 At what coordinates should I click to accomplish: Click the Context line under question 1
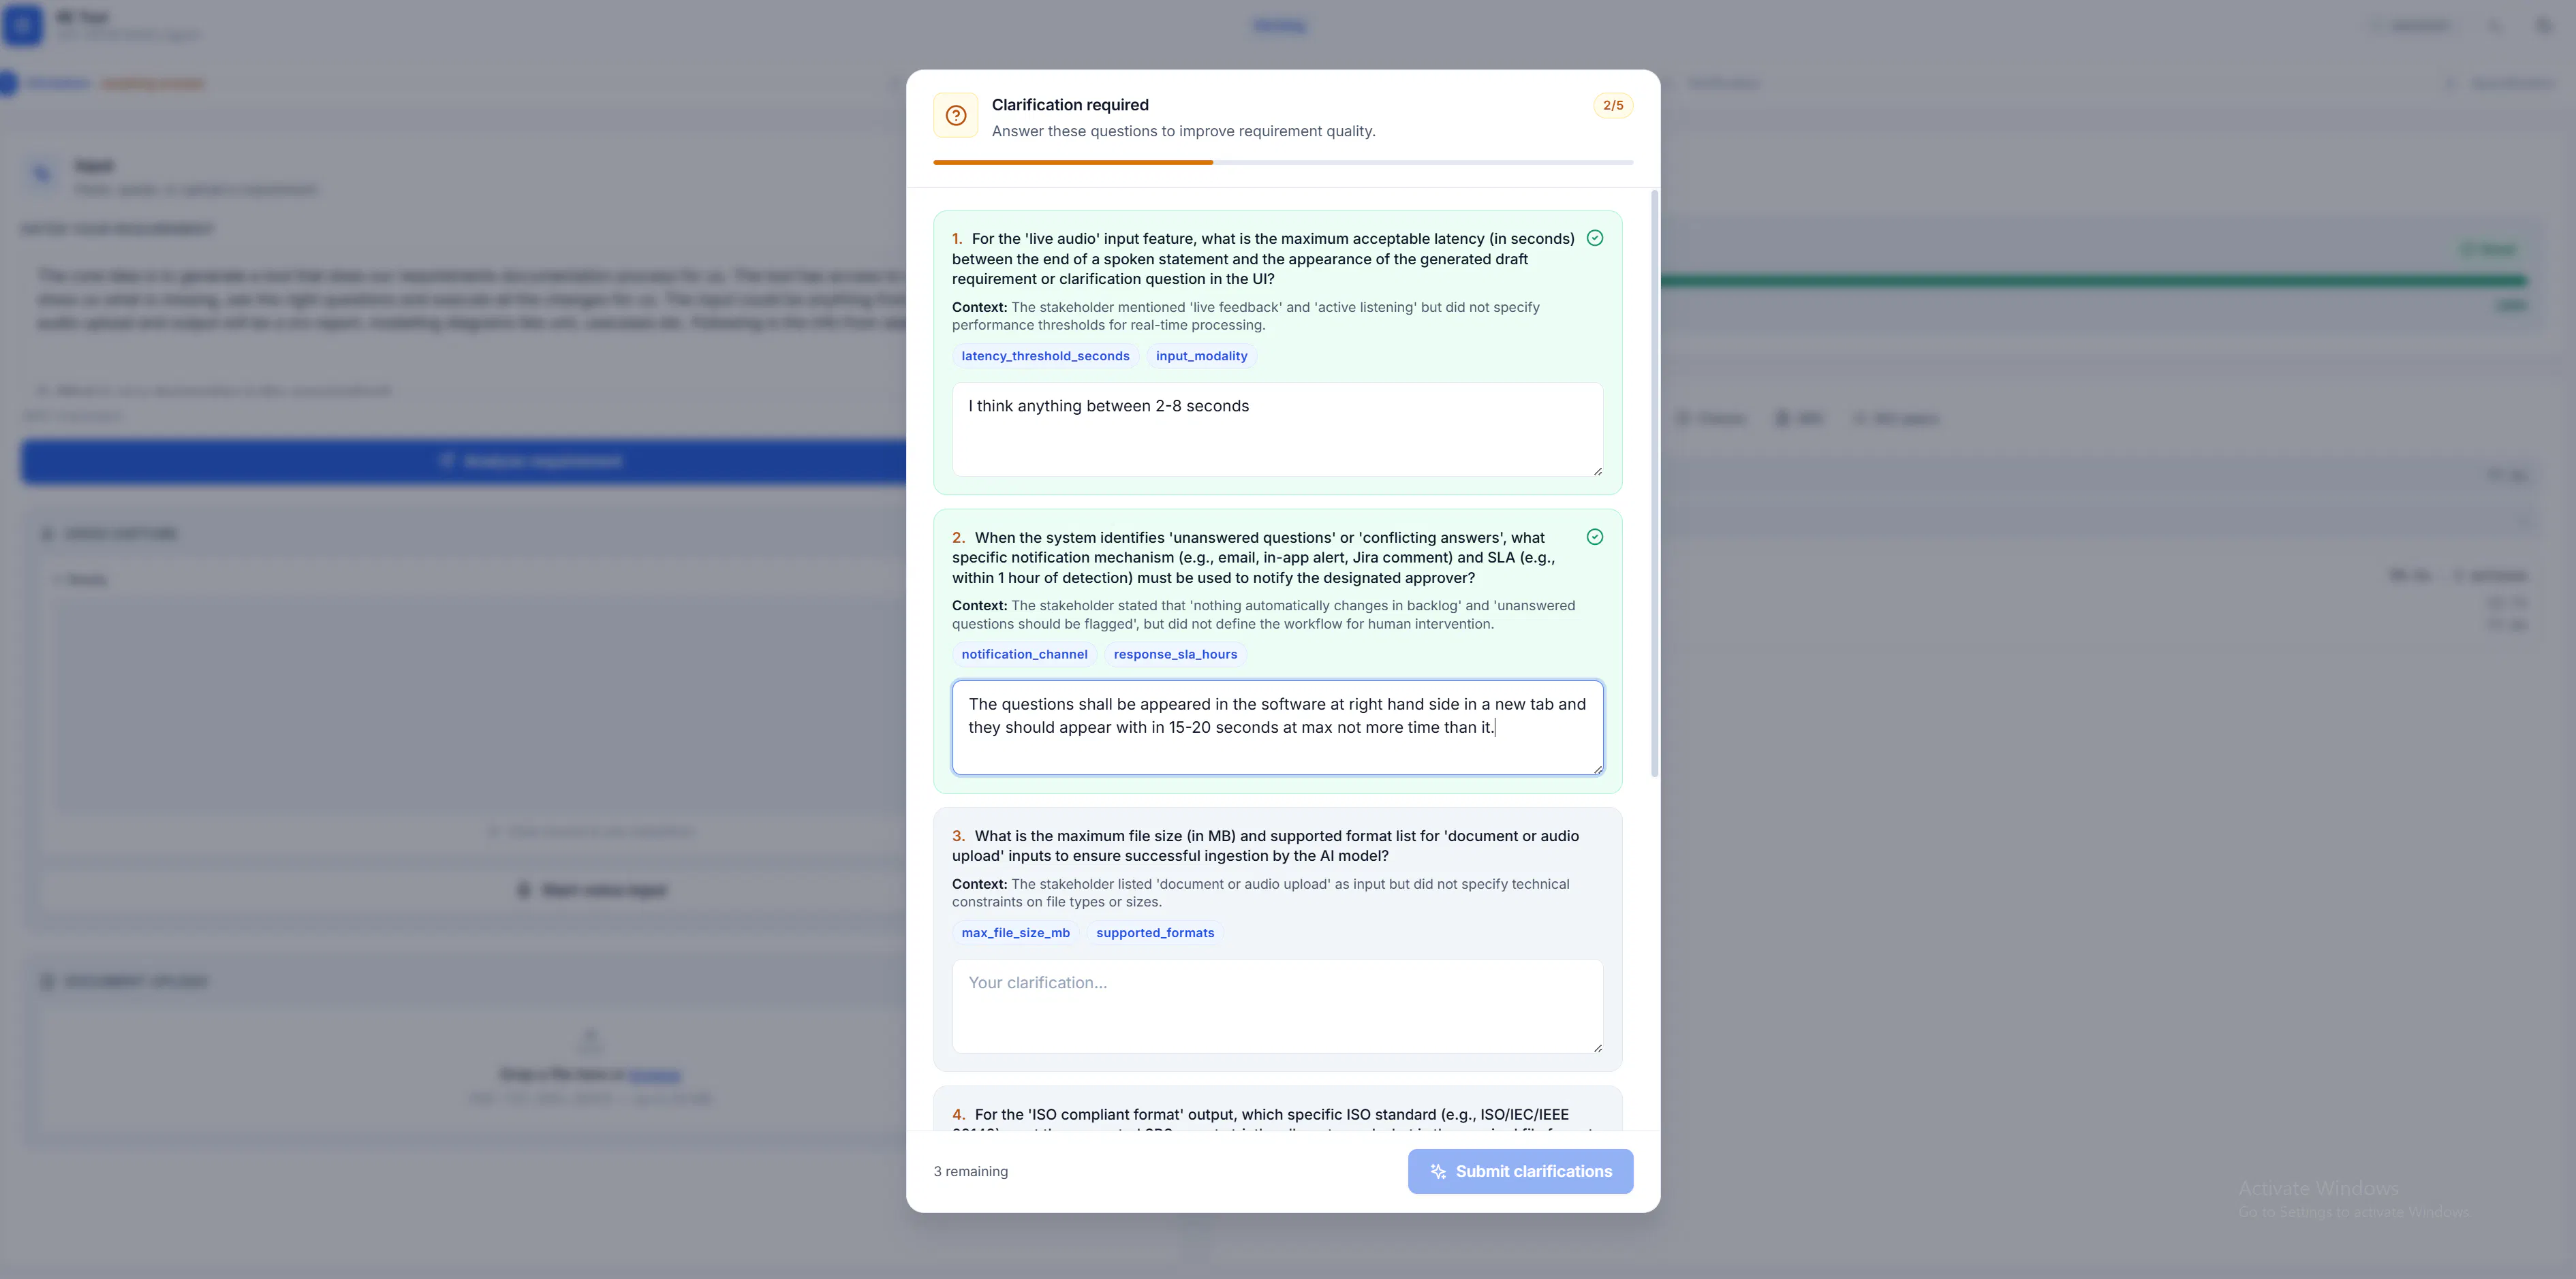[x=1245, y=316]
